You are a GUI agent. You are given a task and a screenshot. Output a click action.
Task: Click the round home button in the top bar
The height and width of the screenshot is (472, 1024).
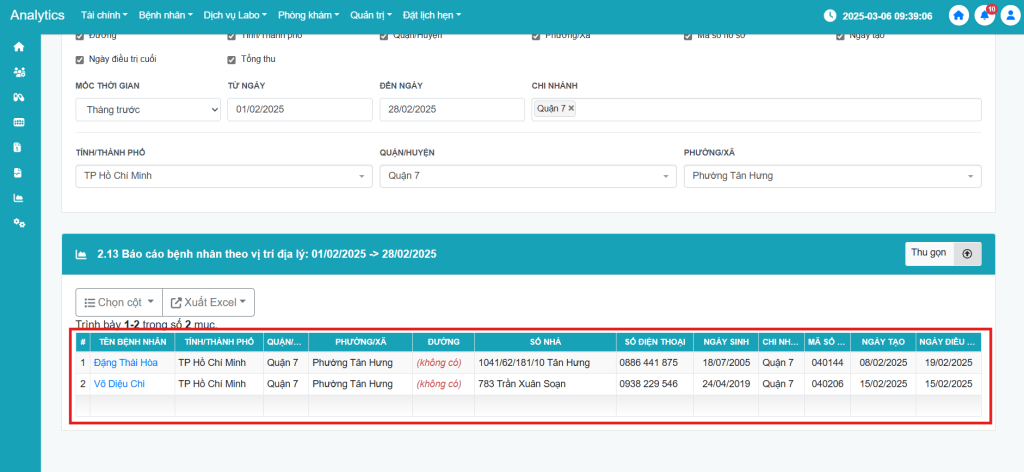959,16
